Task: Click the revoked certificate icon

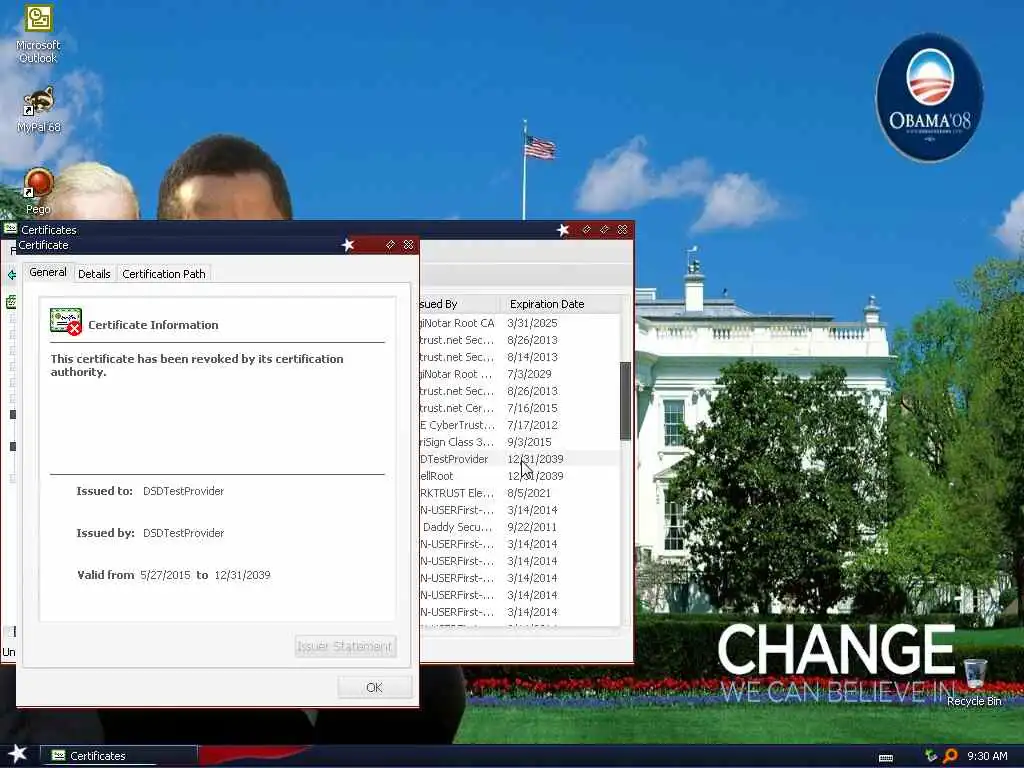Action: (66, 322)
